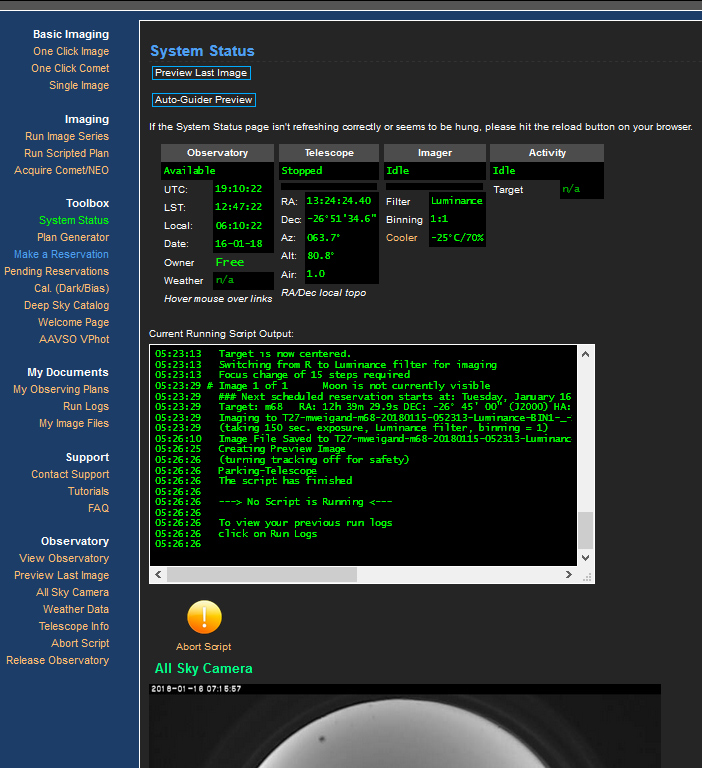This screenshot has width=702, height=768.
Task: Open the Deep Sky Catalog link
Action: tap(66, 305)
